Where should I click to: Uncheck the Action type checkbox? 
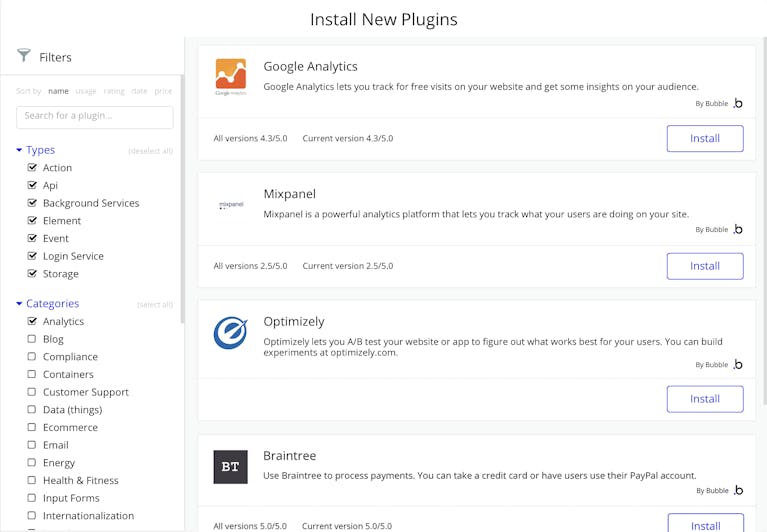click(x=32, y=167)
